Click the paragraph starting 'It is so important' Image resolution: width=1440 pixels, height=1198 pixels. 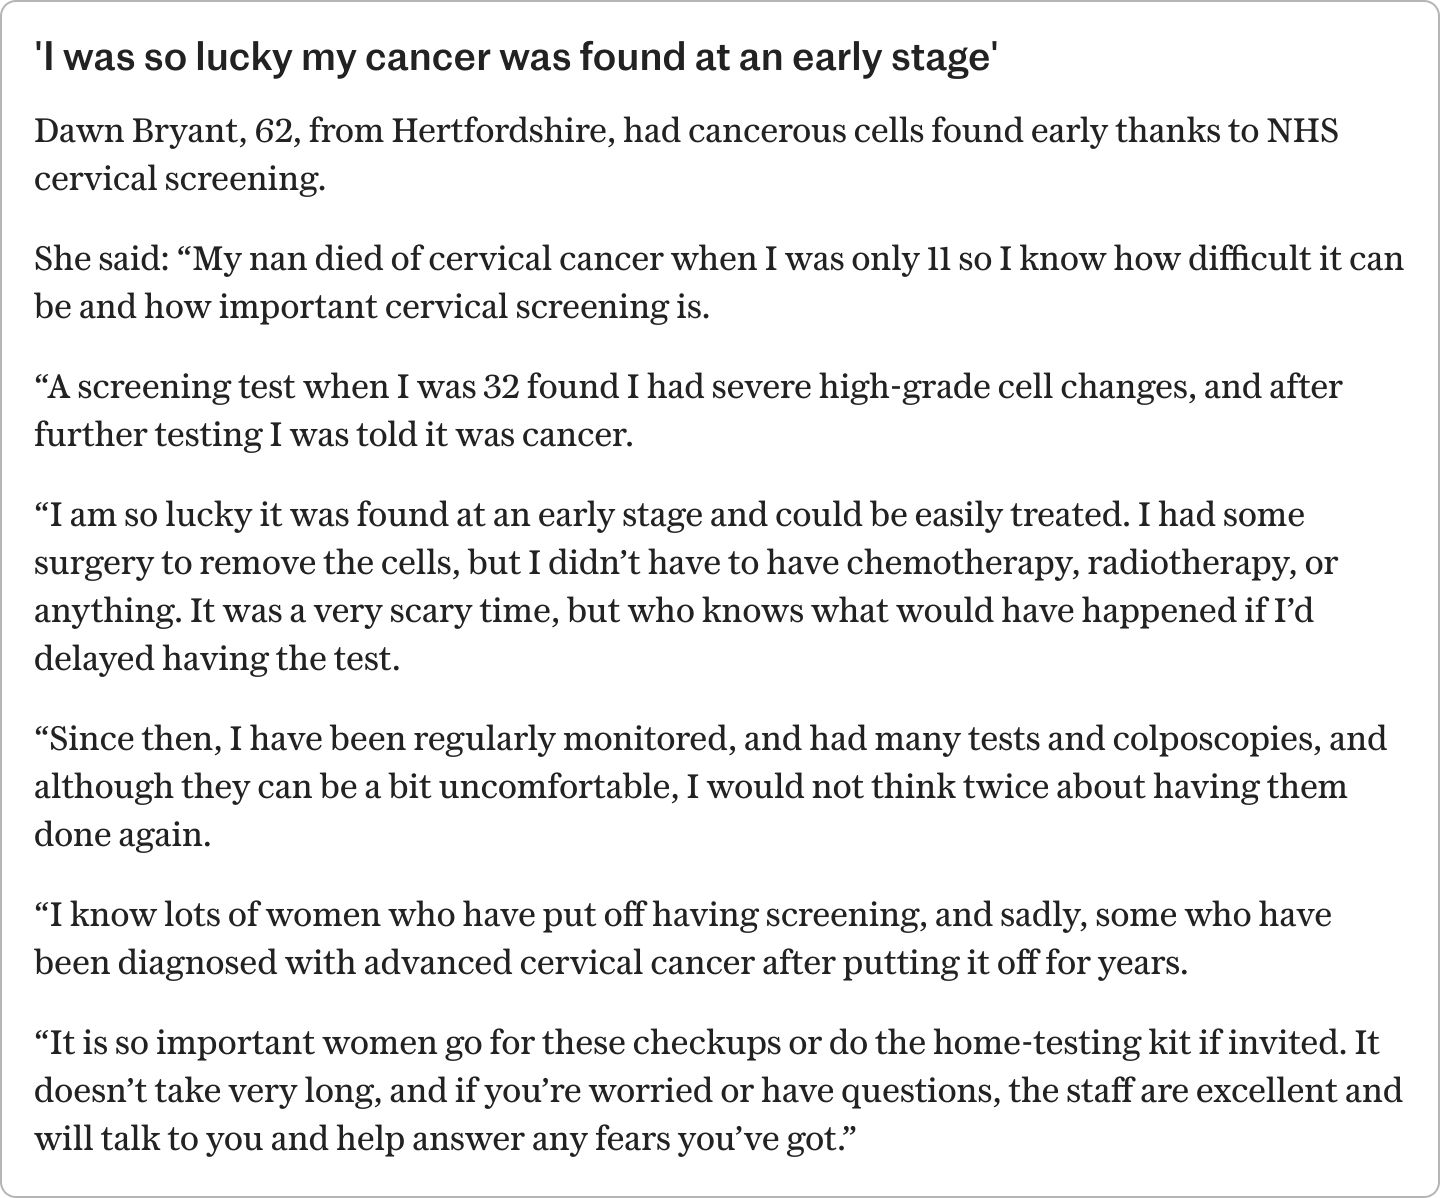coord(718,1091)
